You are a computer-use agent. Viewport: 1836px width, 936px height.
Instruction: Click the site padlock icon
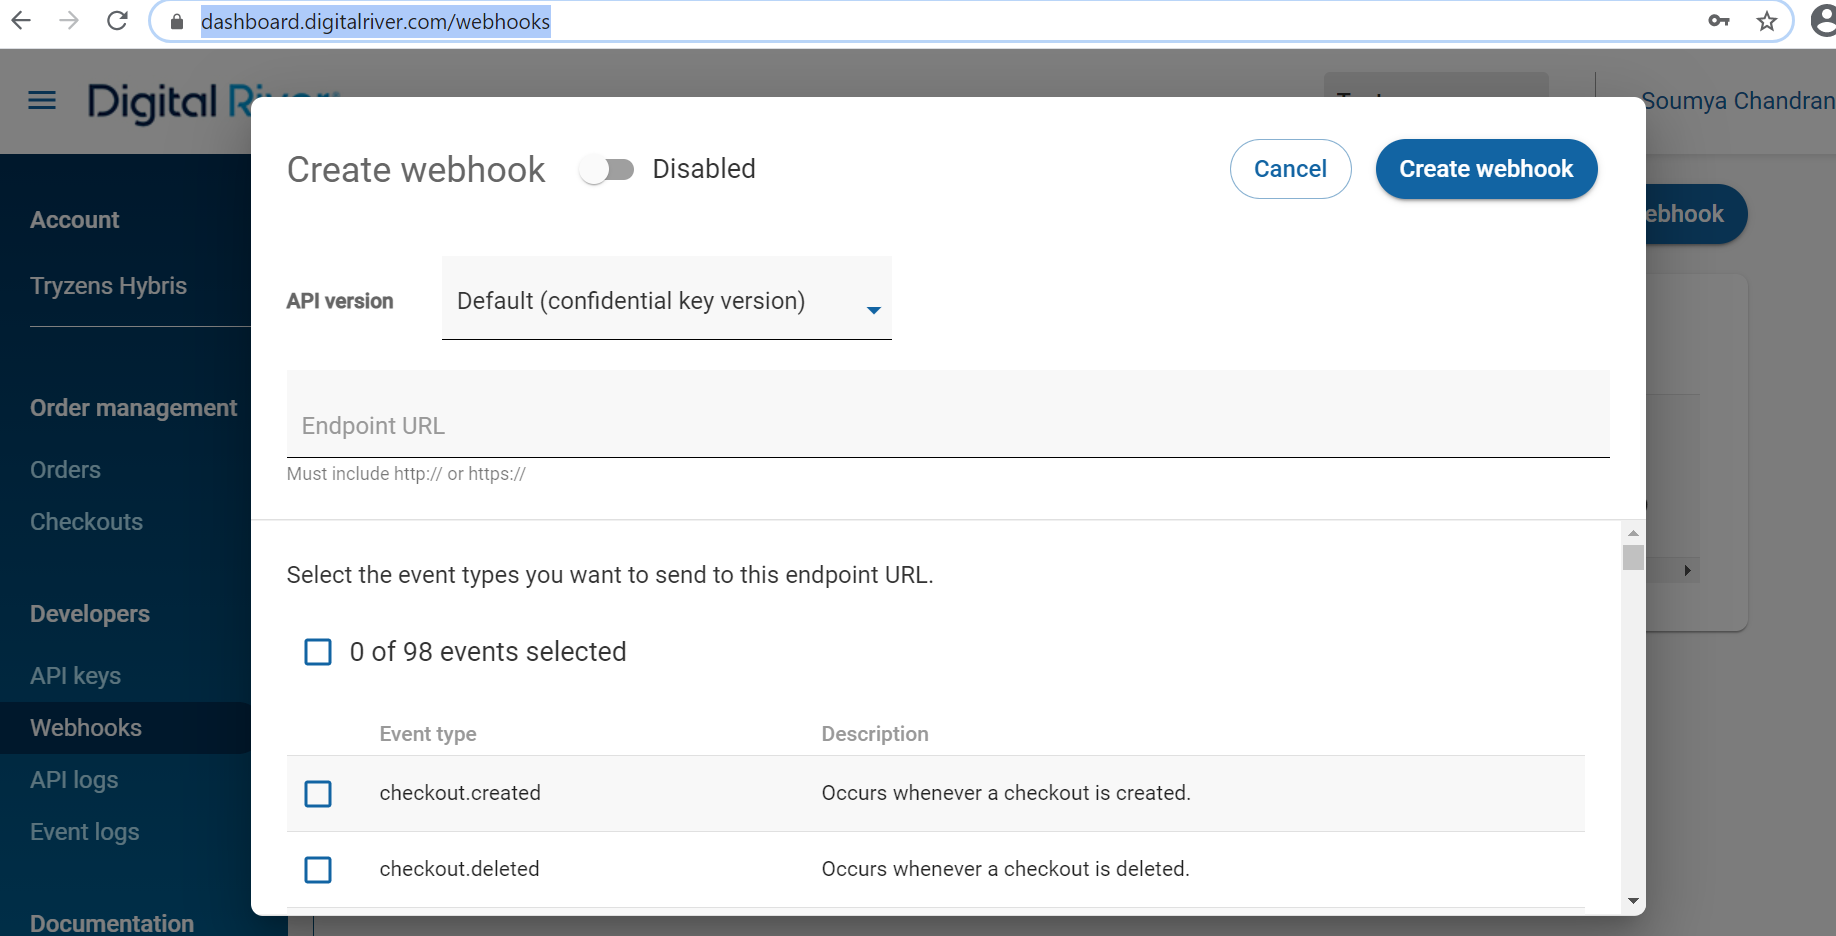177,21
